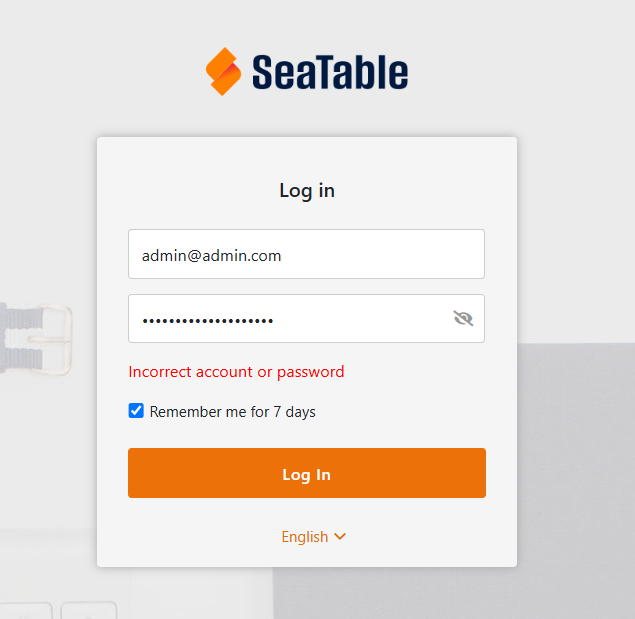
Task: Click the orange SeaTable logo icon
Action: click(224, 72)
